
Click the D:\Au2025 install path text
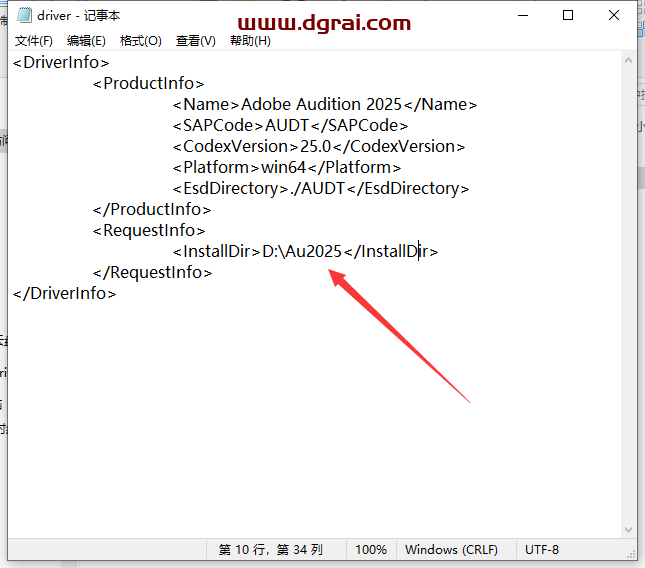point(302,251)
